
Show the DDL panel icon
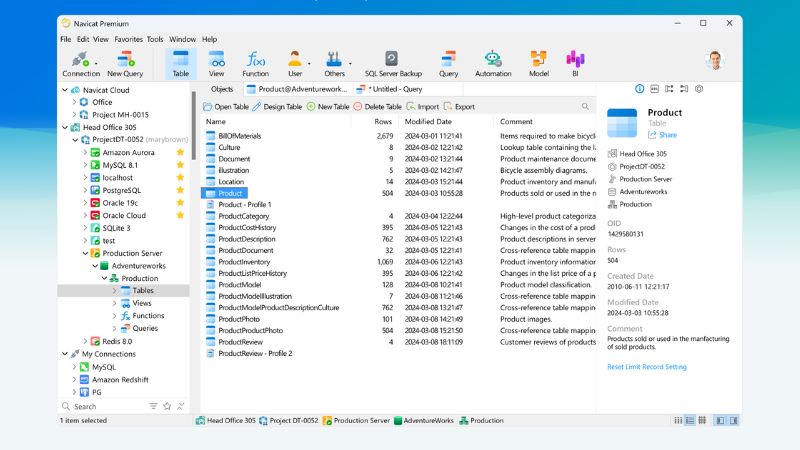click(x=655, y=89)
